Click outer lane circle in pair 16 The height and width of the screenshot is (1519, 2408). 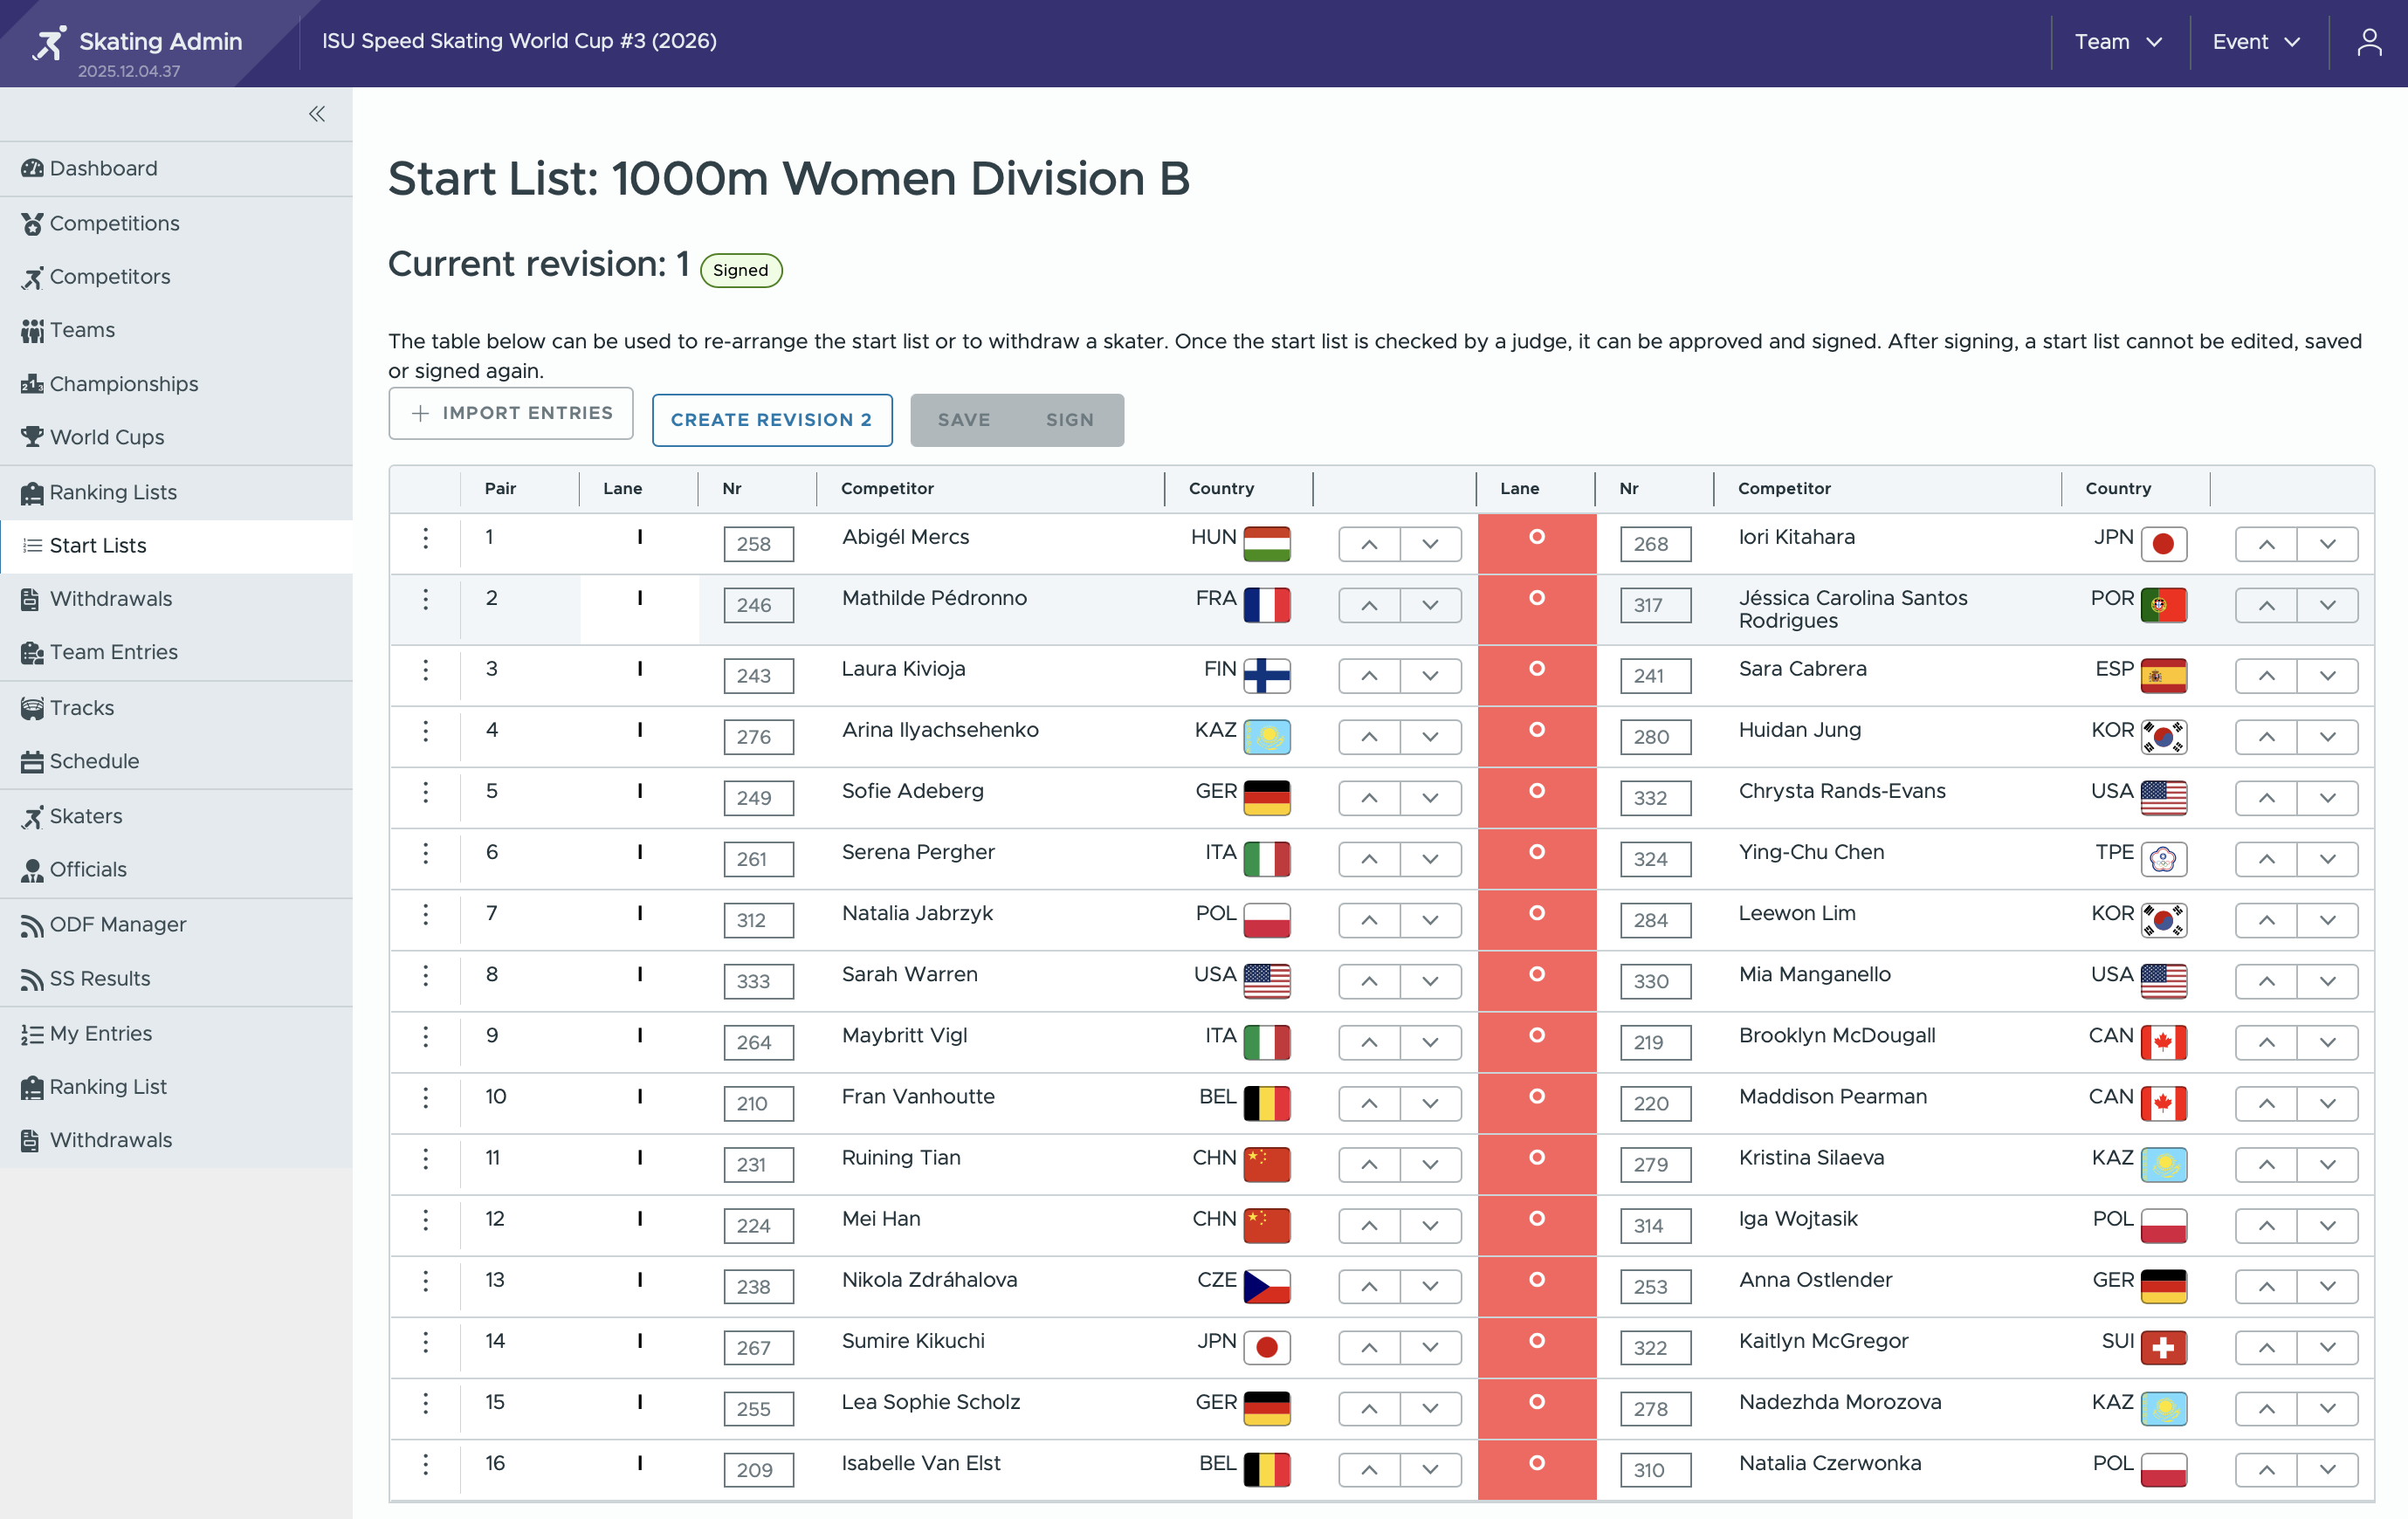(x=1536, y=1463)
